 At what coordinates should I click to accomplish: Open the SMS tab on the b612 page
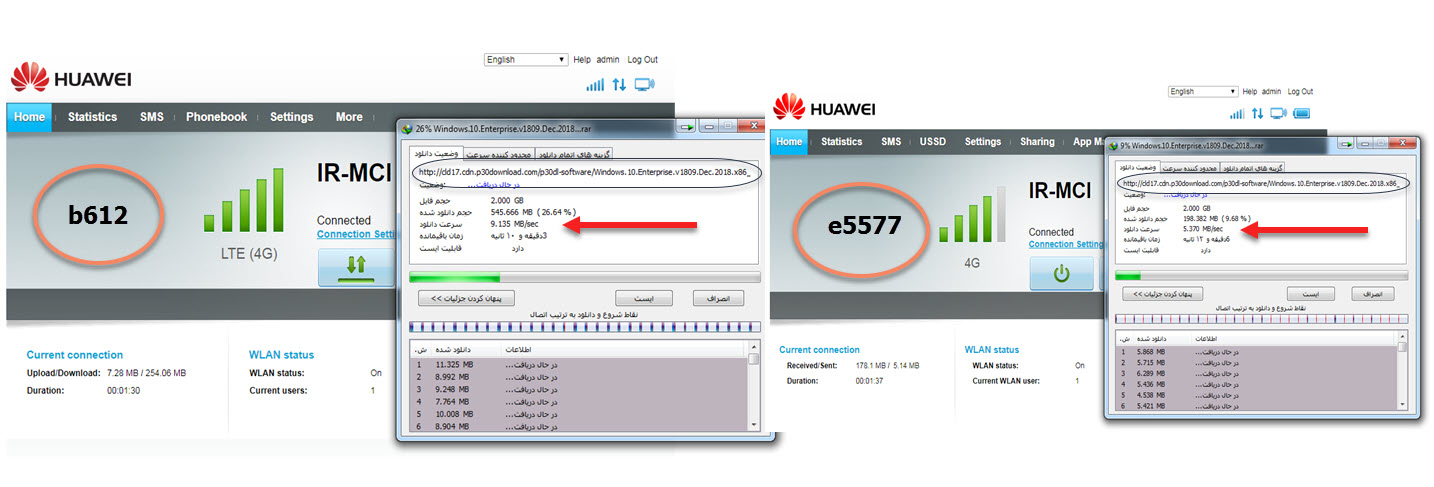[152, 117]
